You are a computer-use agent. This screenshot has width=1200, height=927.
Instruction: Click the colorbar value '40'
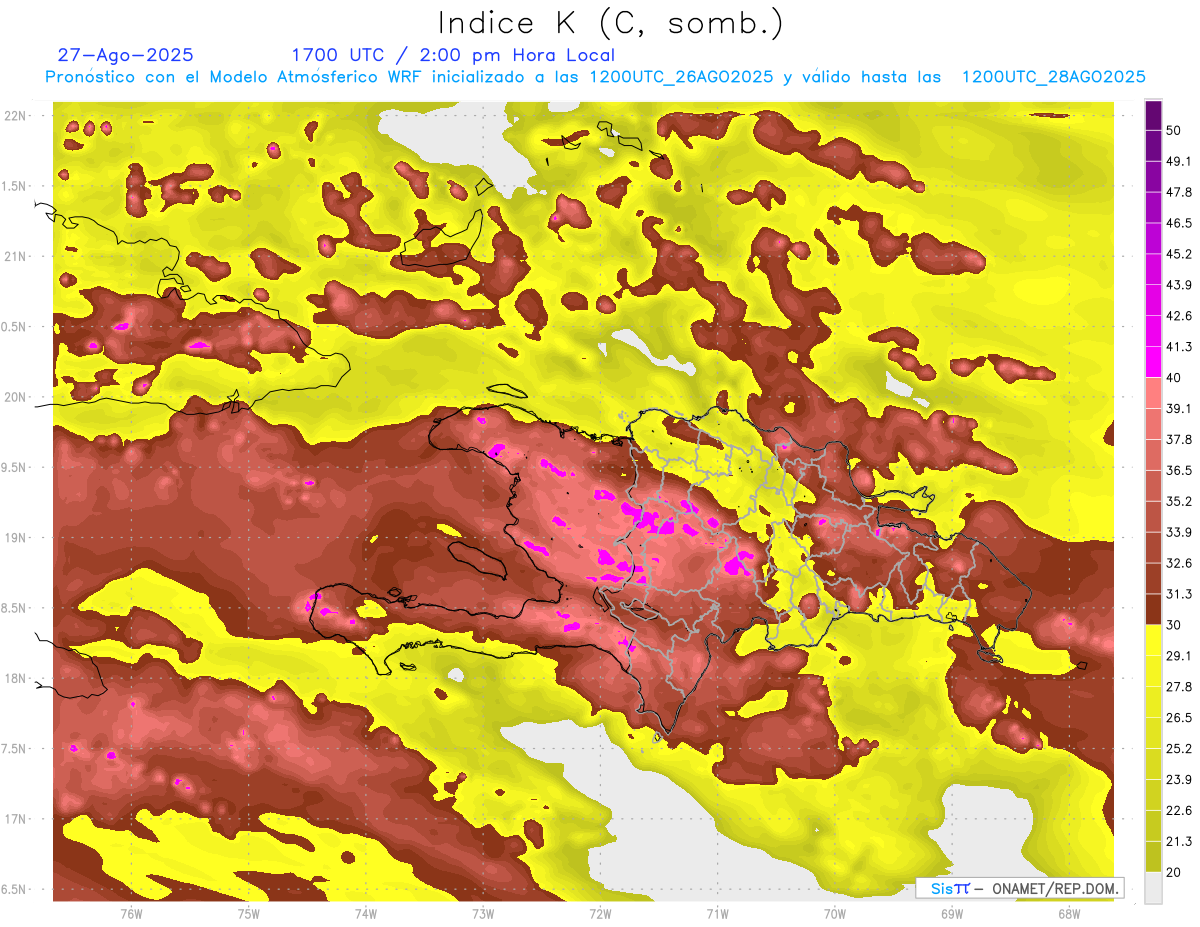pyautogui.click(x=1174, y=378)
